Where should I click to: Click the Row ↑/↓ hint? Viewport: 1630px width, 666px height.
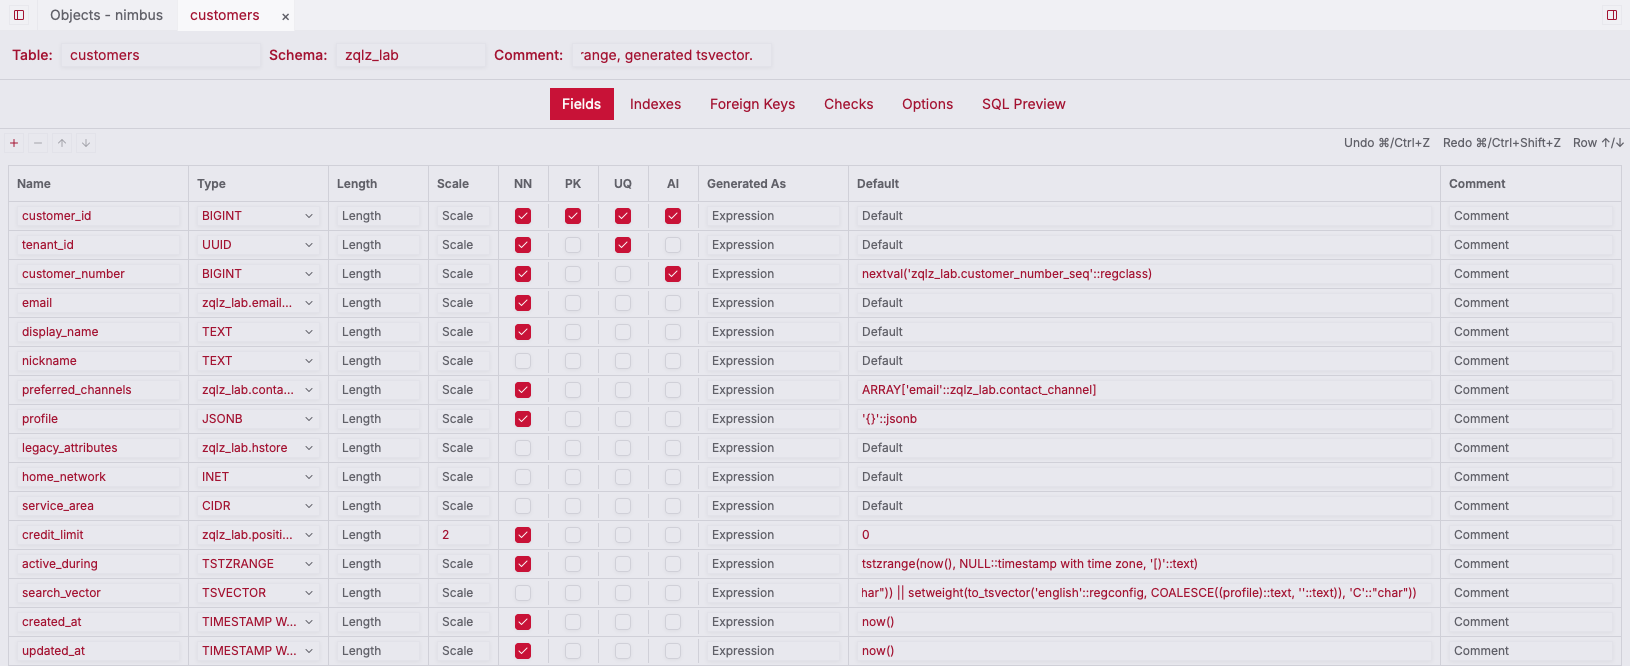(x=1598, y=143)
